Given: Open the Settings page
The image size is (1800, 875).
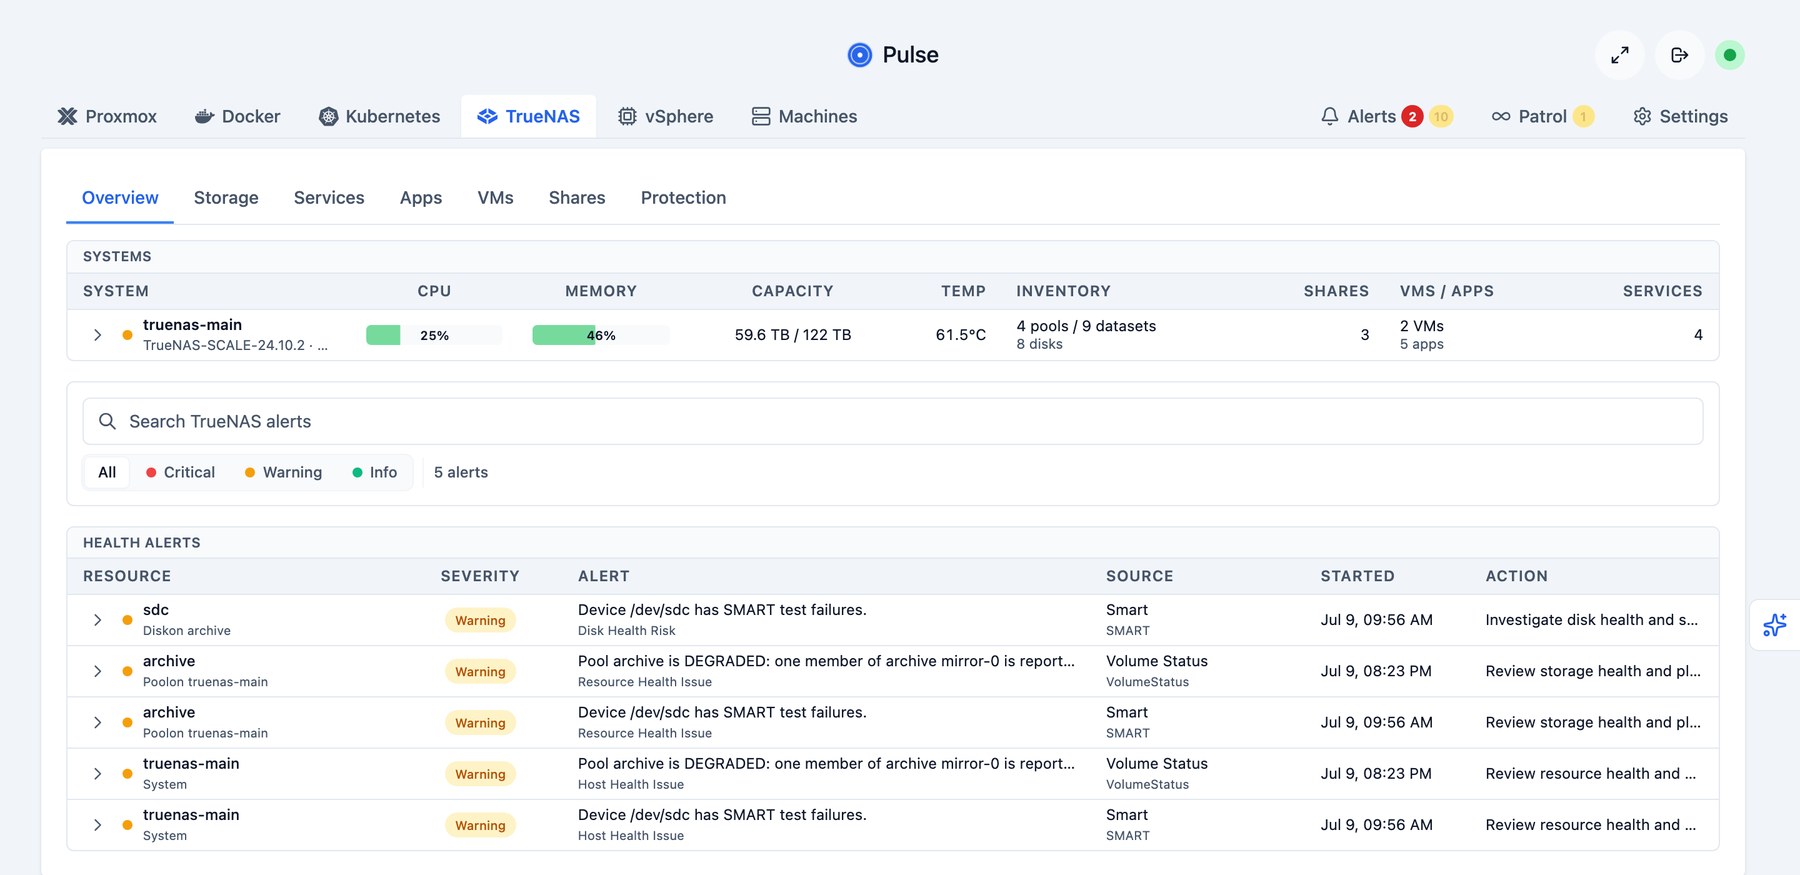Looking at the screenshot, I should 1680,116.
